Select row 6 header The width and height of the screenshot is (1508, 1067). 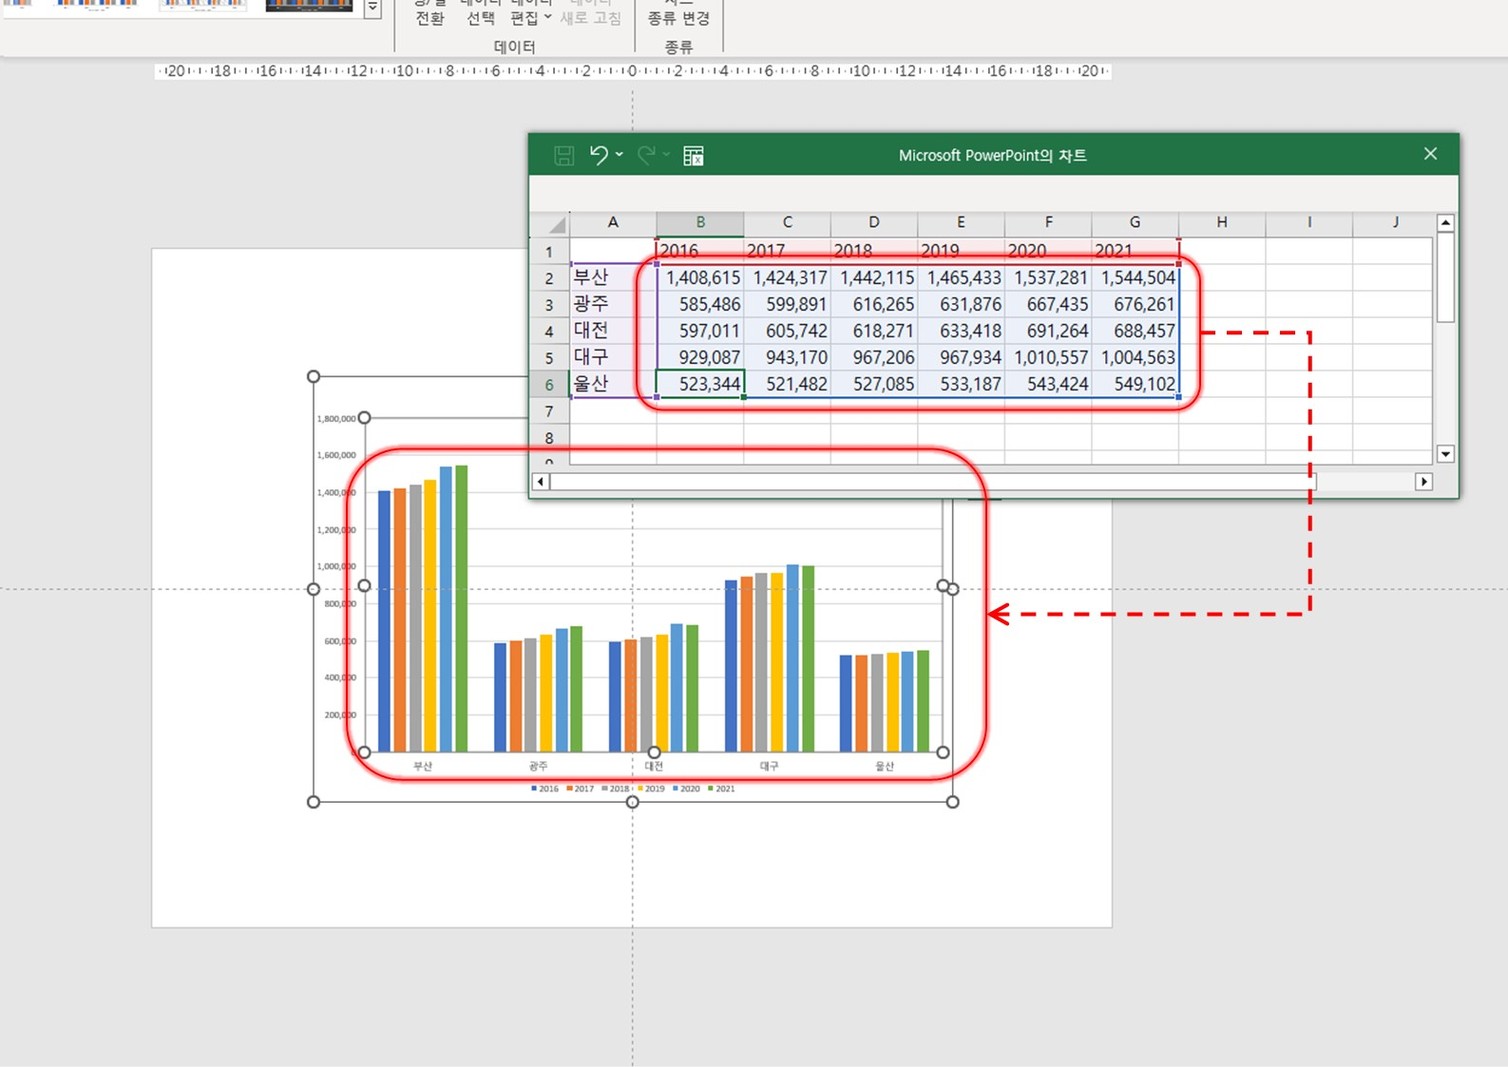coord(549,385)
